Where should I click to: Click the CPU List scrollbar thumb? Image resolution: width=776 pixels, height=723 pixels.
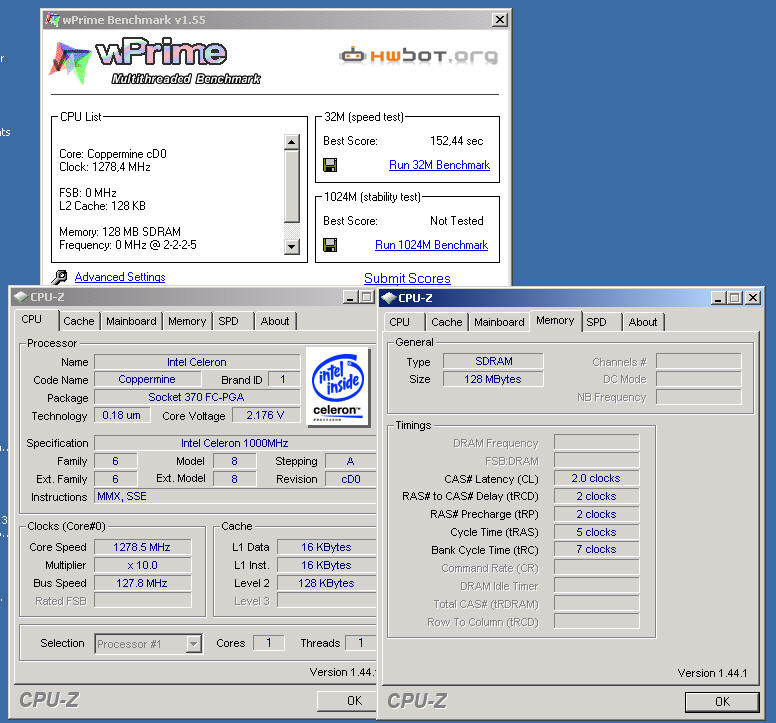coord(292,186)
